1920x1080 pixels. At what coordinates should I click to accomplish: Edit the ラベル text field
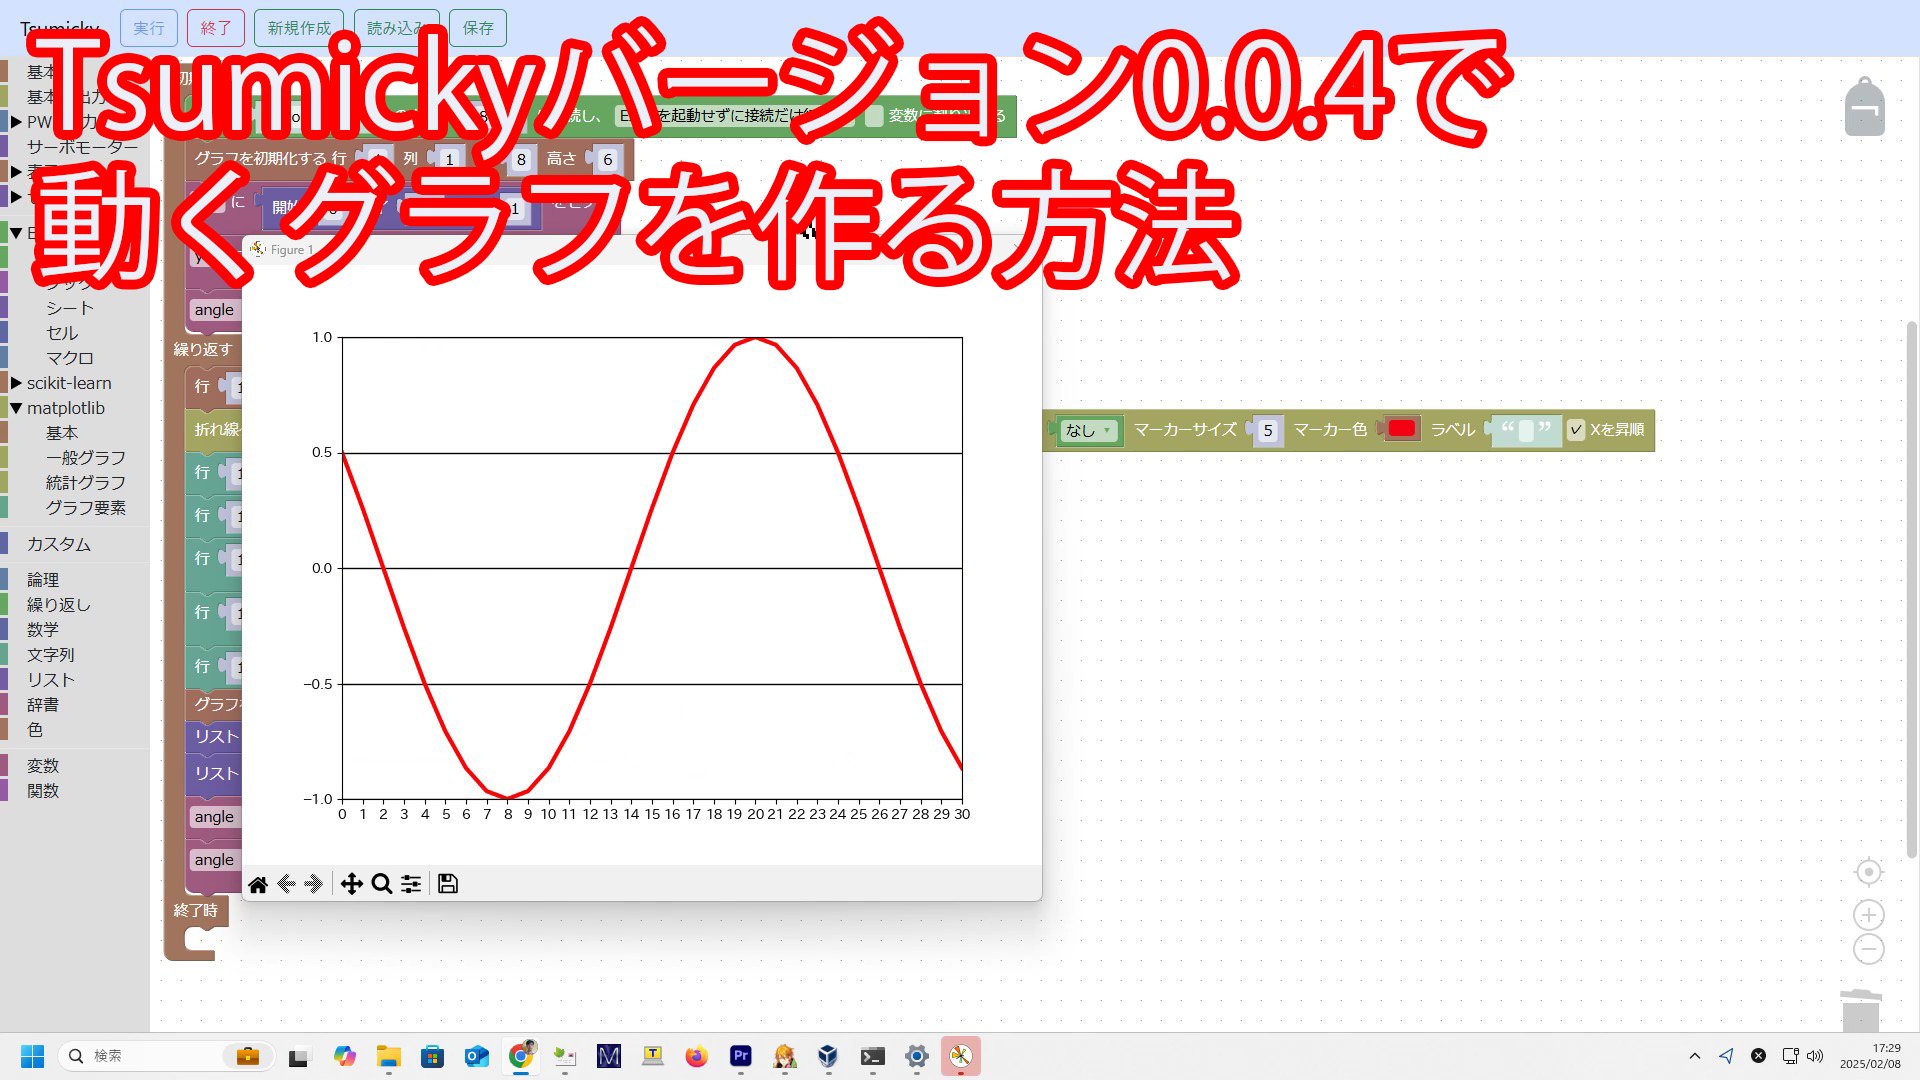tap(1526, 431)
